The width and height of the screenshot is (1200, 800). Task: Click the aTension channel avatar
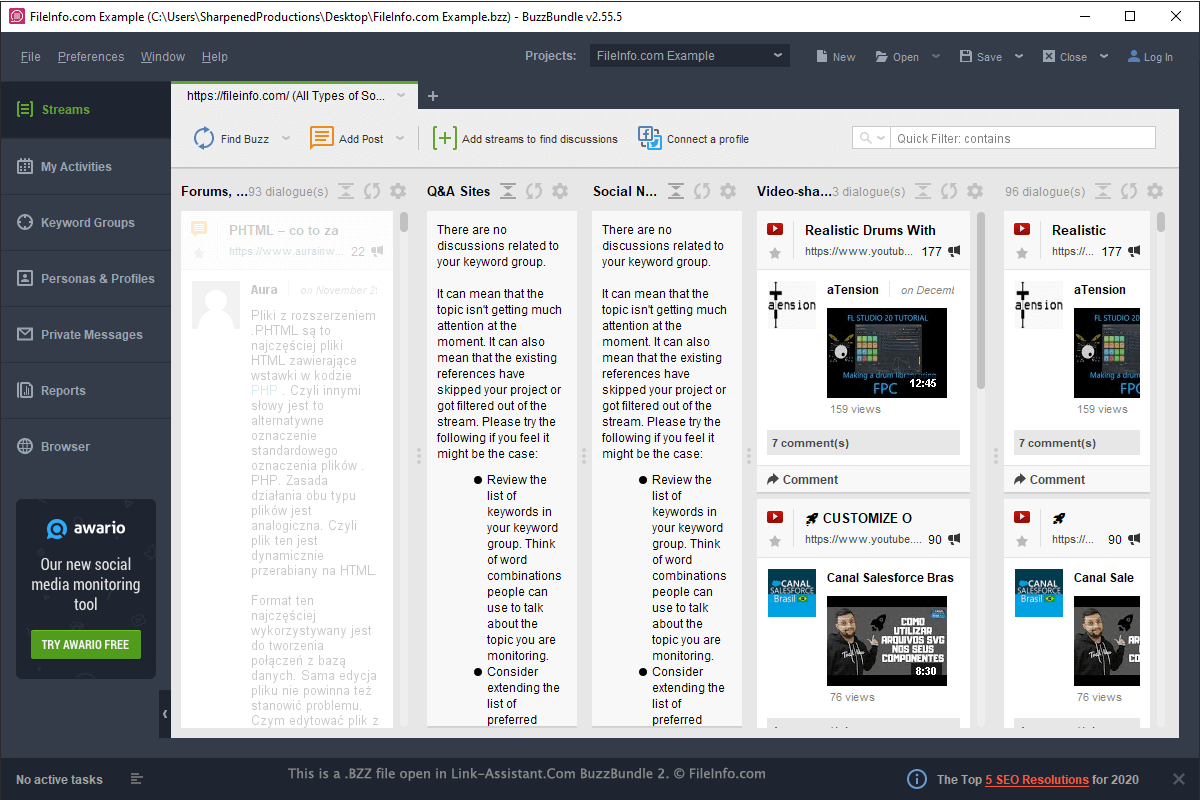coord(792,305)
